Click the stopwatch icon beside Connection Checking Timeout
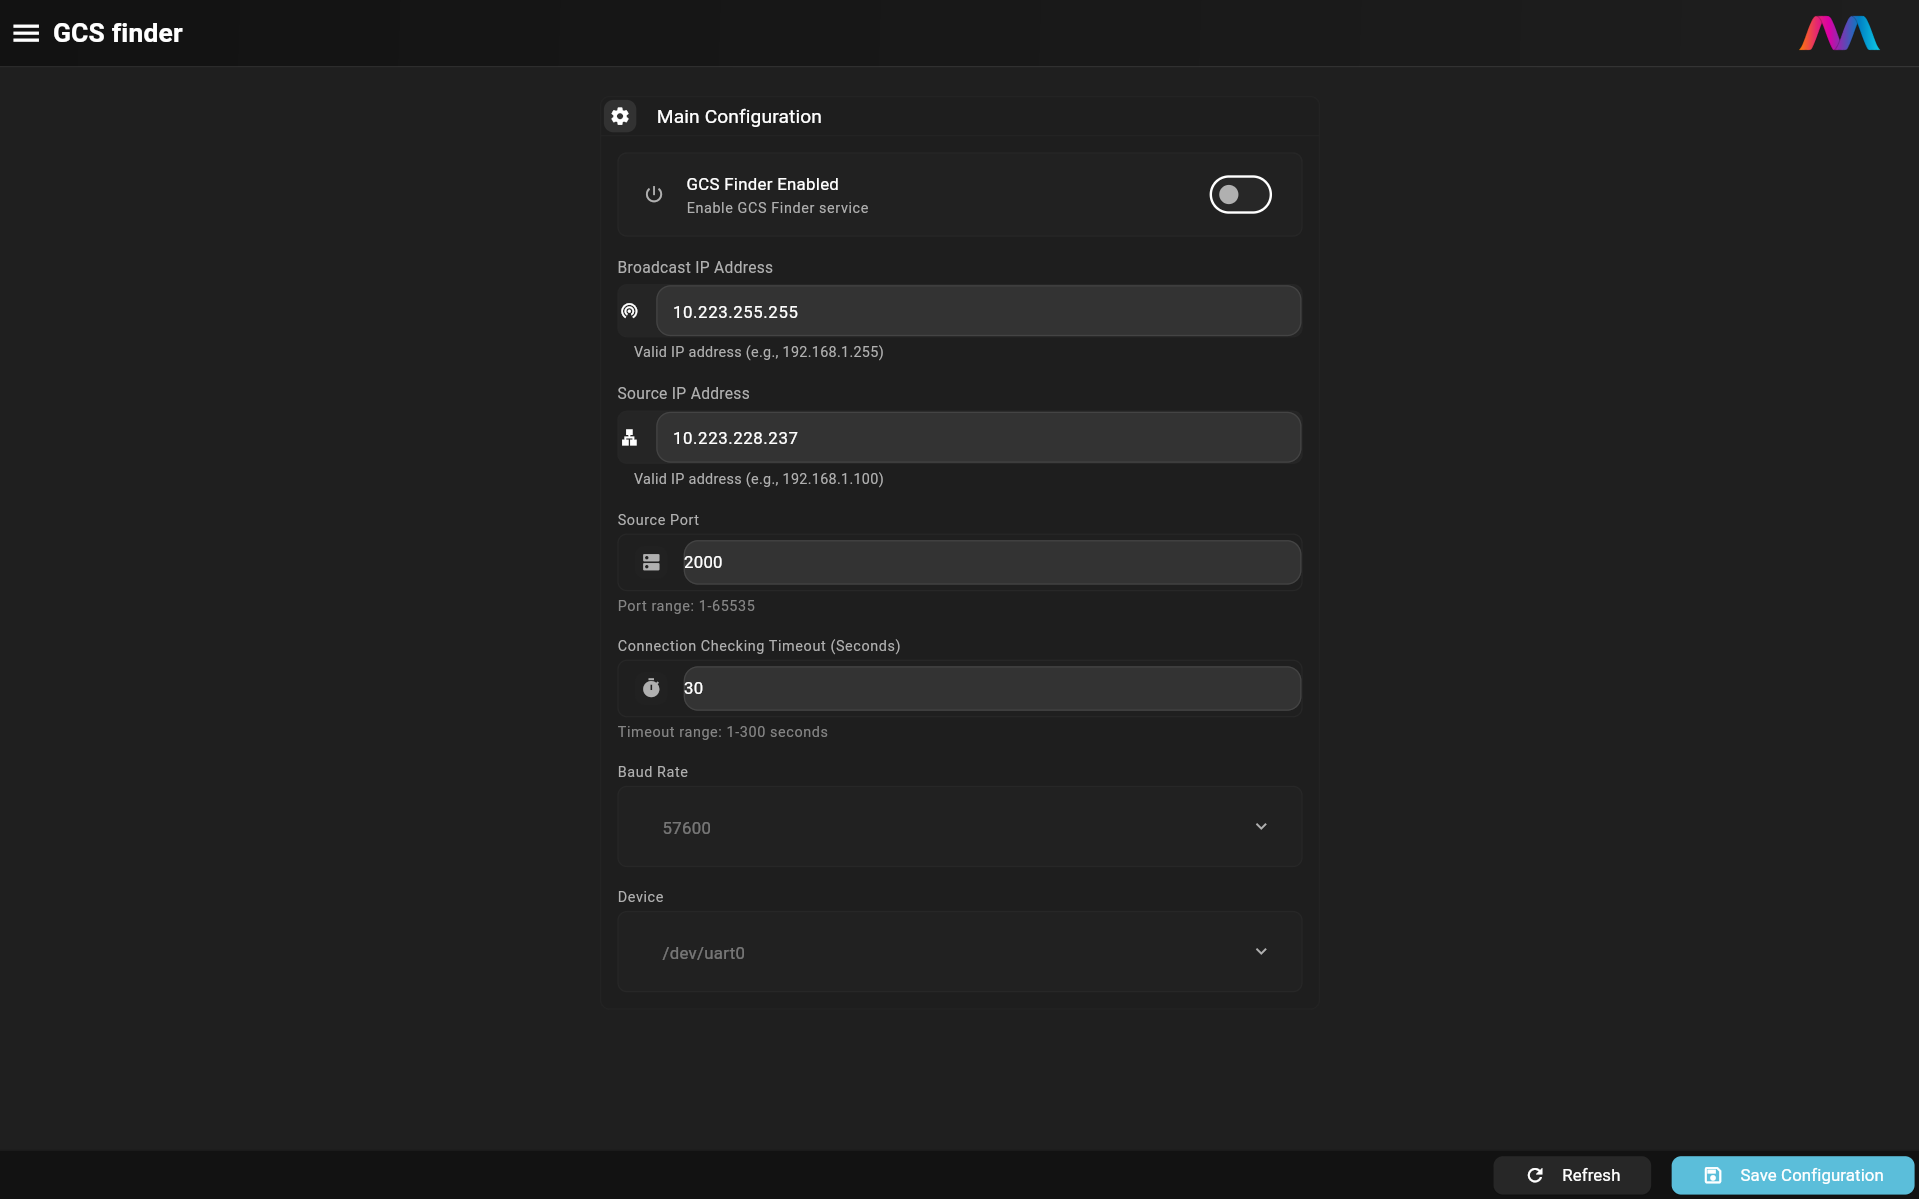 651,688
